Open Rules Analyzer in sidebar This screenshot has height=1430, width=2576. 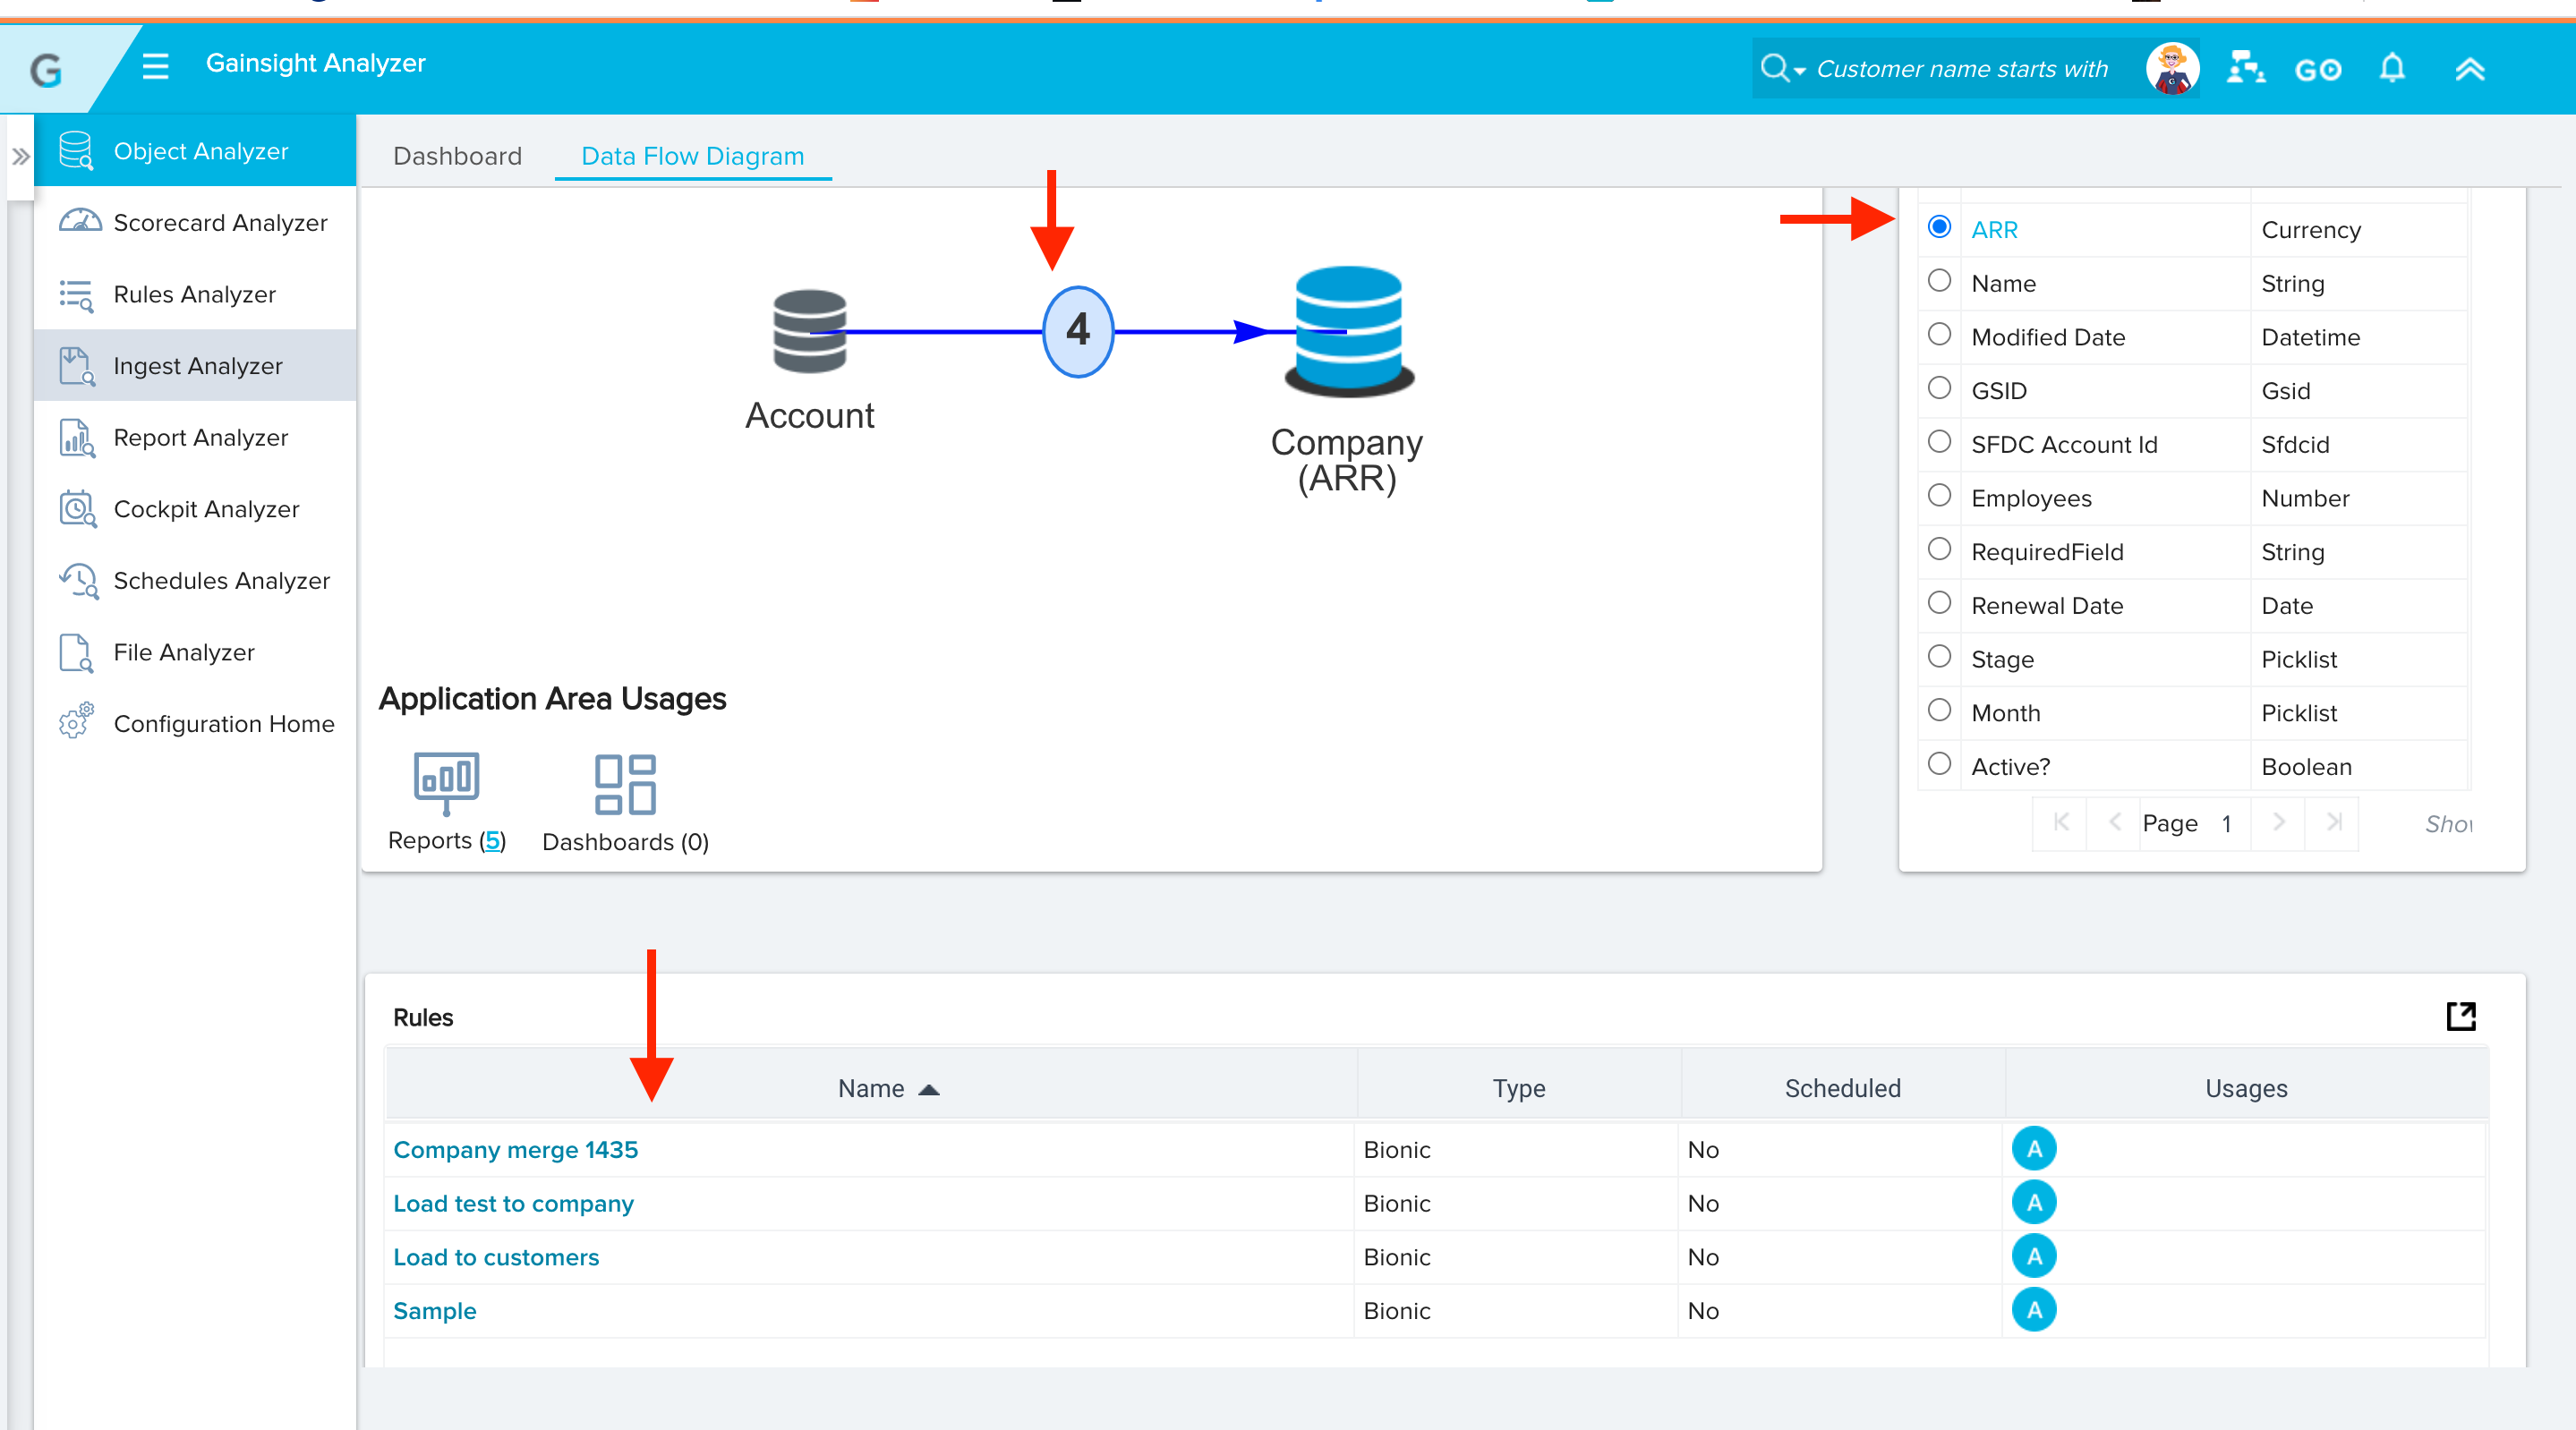pos(194,294)
